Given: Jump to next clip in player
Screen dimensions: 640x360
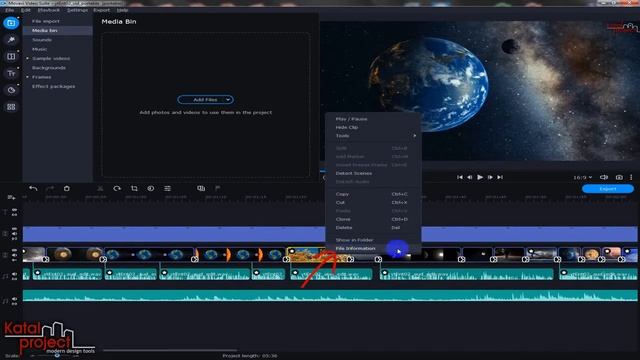Looking at the screenshot, I should pos(500,177).
